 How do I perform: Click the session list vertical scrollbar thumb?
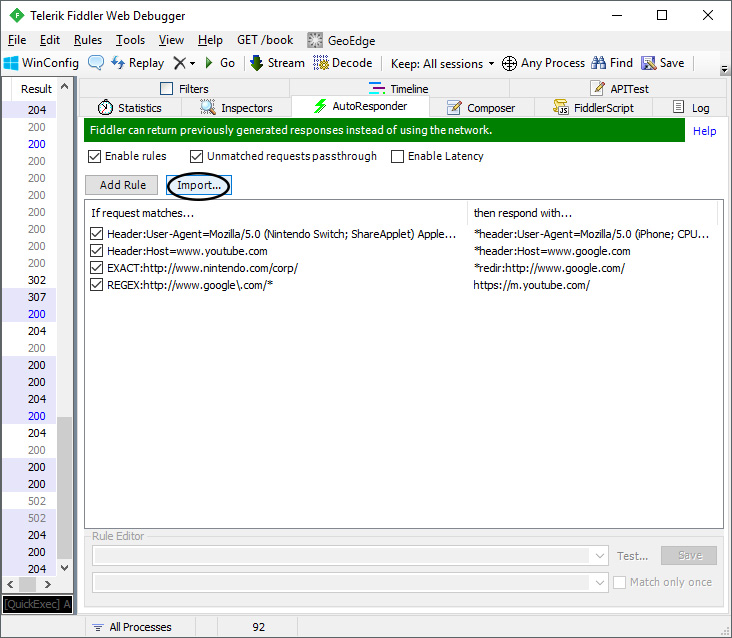[x=64, y=488]
